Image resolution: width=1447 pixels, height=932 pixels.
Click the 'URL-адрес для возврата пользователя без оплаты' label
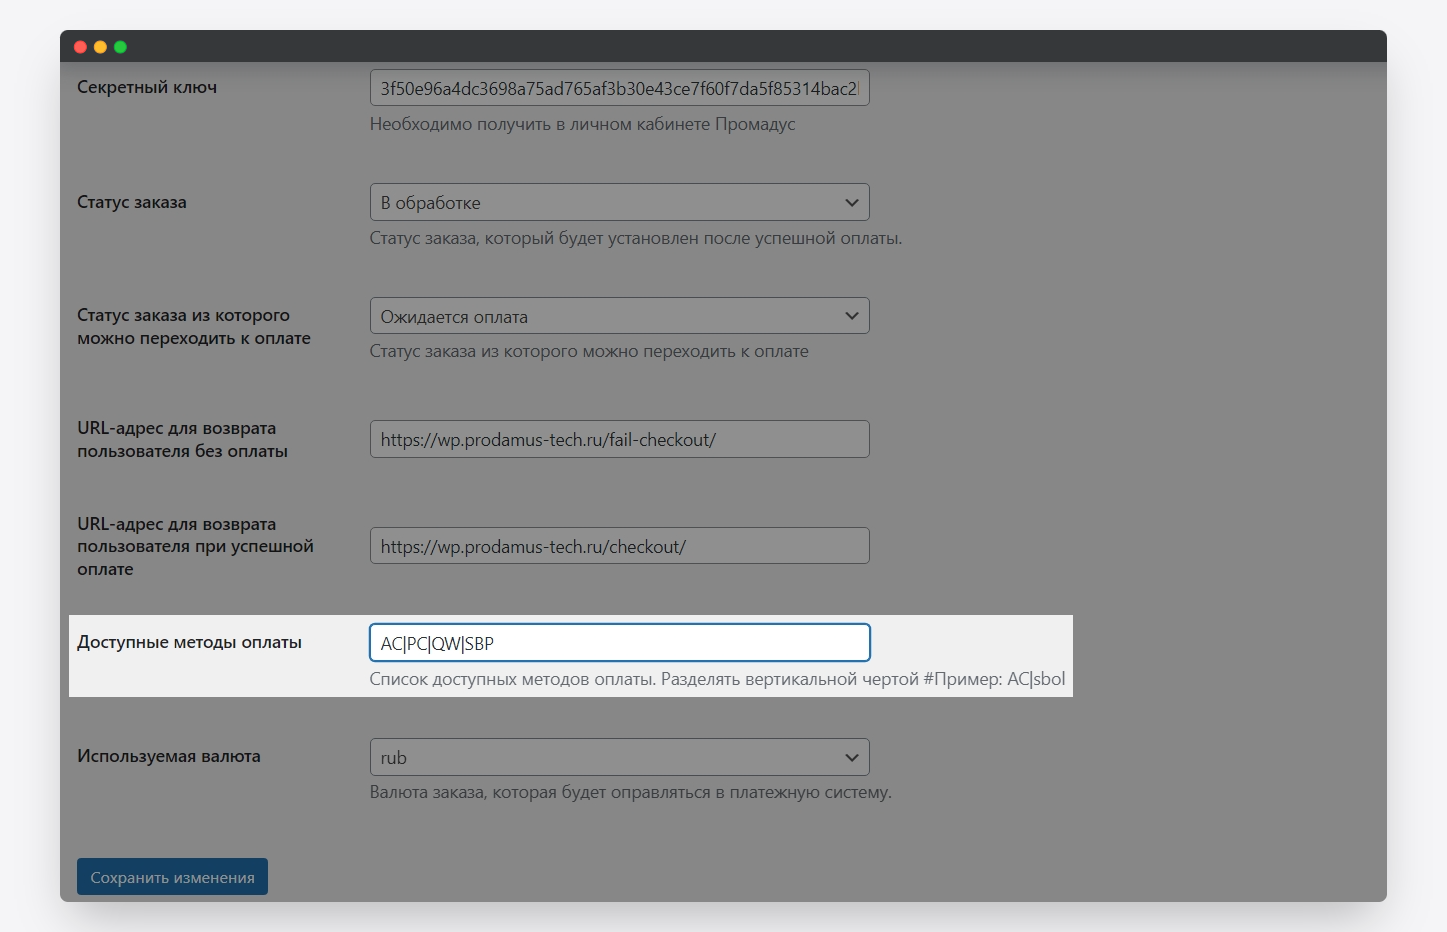coord(182,439)
